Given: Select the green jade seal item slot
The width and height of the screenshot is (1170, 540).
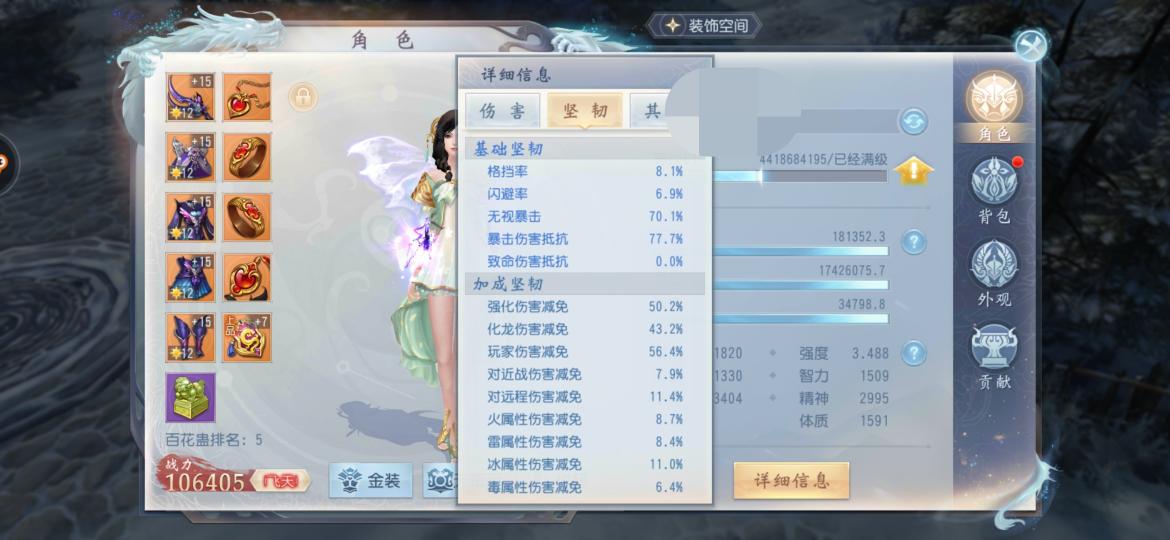Looking at the screenshot, I should pos(190,398).
